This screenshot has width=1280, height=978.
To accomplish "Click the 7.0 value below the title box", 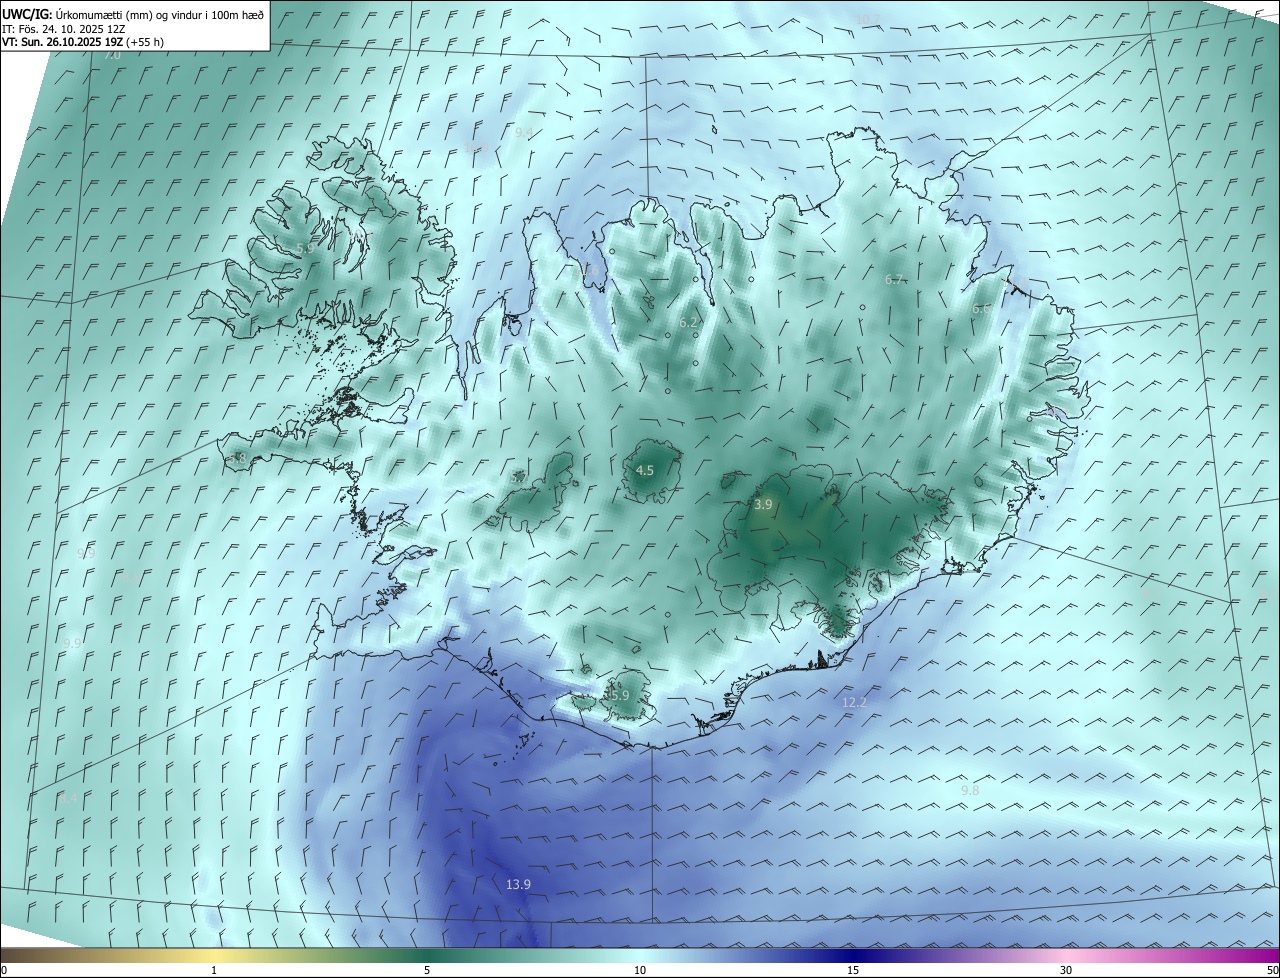I will [x=112, y=55].
